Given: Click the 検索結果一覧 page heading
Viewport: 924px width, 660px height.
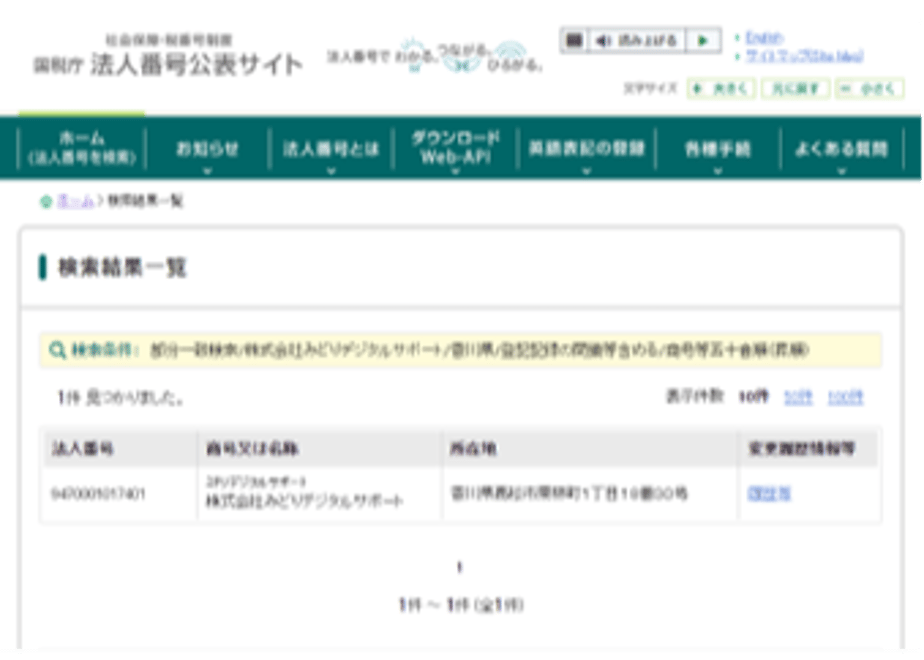Looking at the screenshot, I should point(122,268).
